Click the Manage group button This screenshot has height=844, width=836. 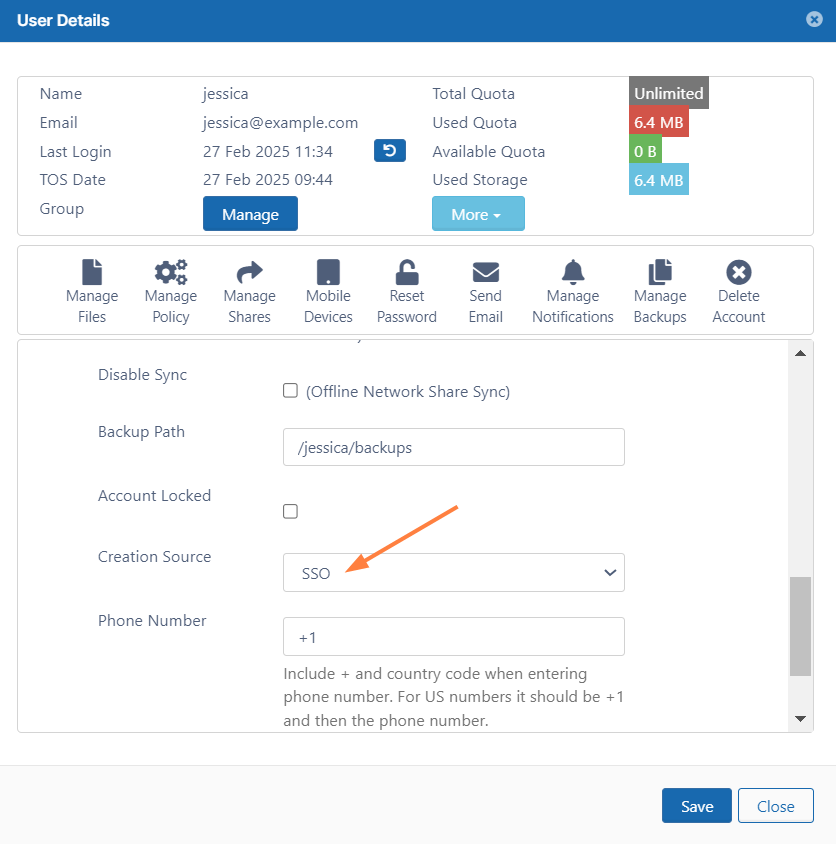click(x=250, y=214)
